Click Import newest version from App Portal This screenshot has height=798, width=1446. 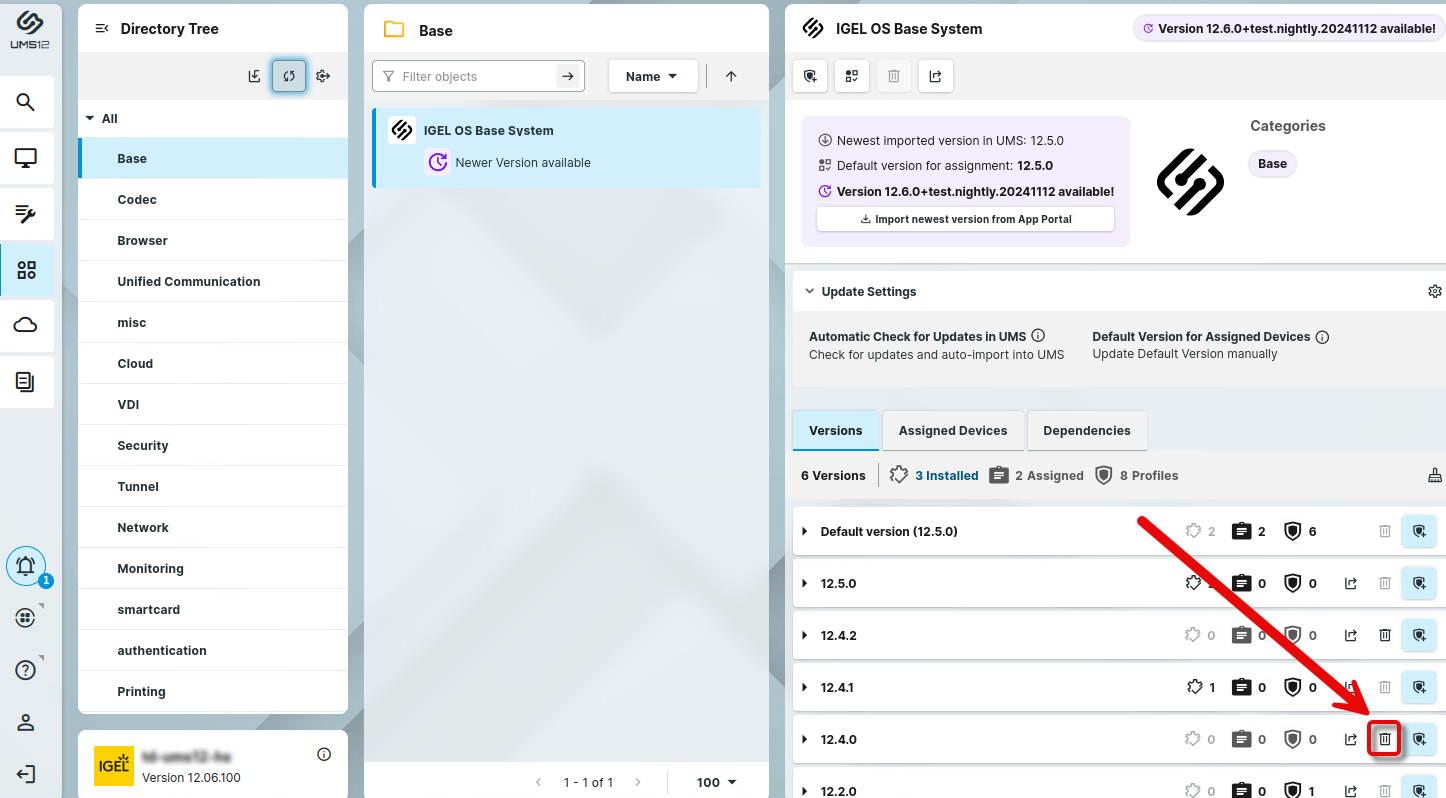tap(965, 219)
